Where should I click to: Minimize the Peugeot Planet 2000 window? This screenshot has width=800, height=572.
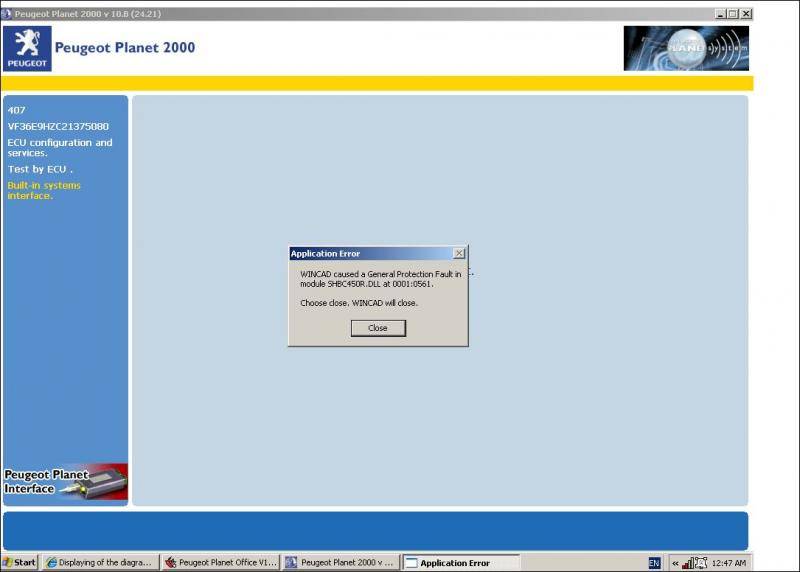click(x=721, y=13)
